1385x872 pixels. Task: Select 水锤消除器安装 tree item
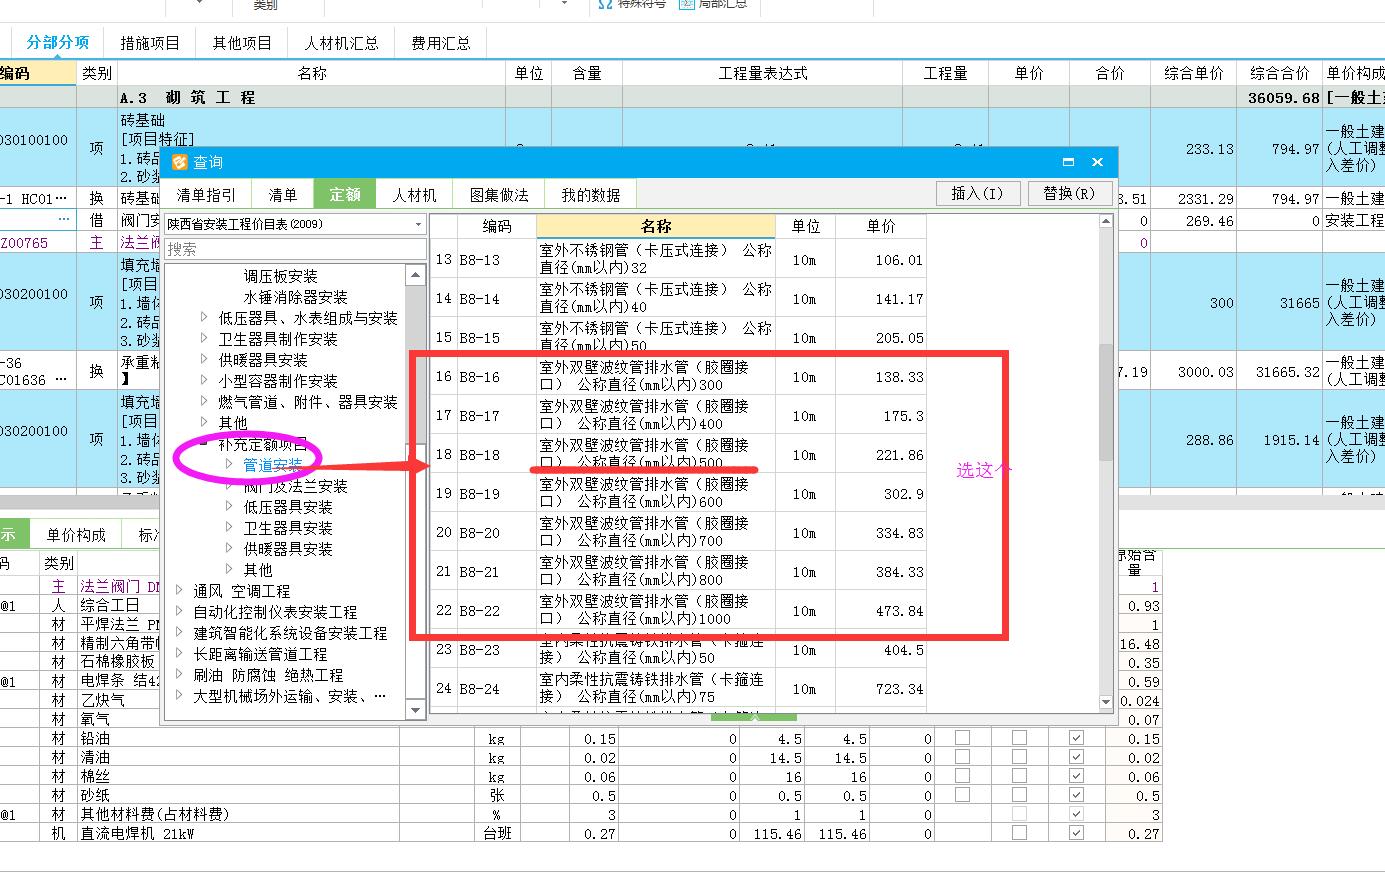(295, 297)
